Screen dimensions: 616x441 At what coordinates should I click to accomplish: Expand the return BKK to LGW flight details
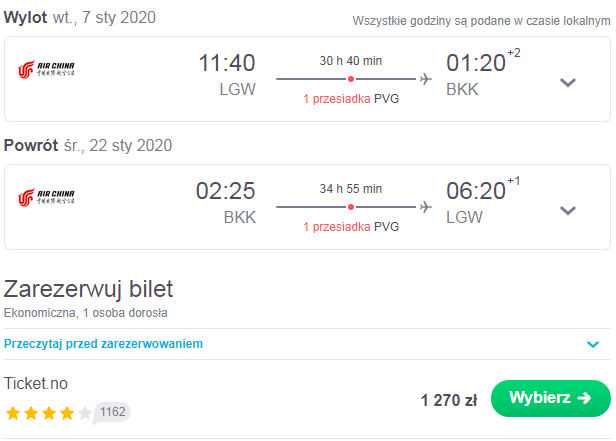click(x=568, y=210)
